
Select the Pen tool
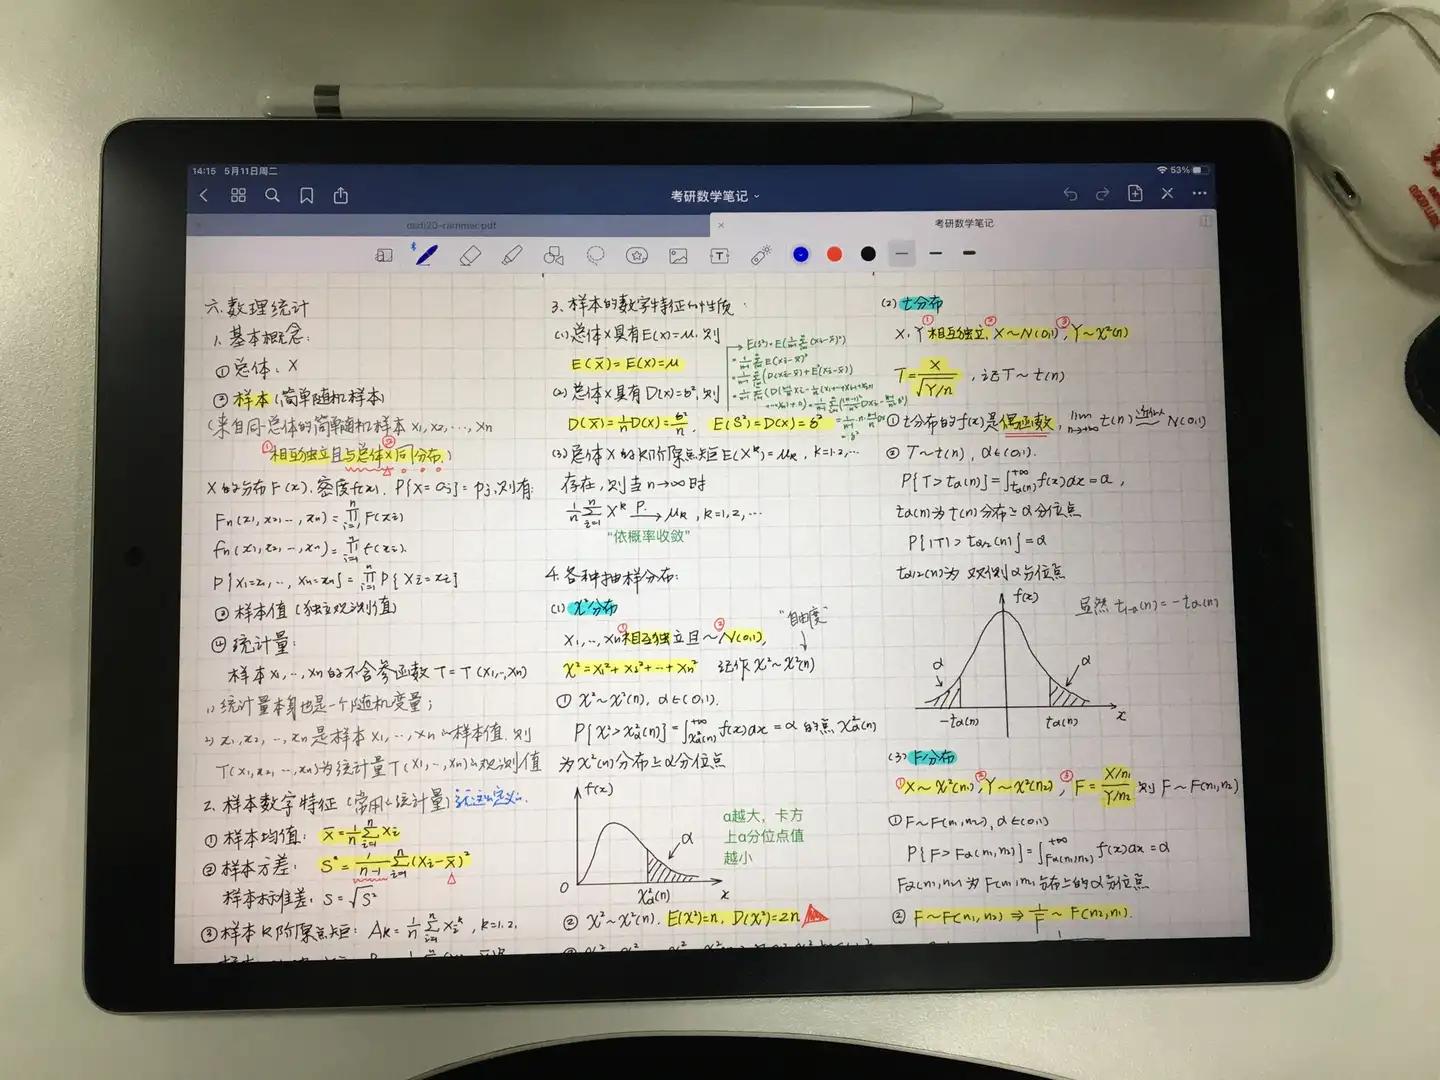426,255
